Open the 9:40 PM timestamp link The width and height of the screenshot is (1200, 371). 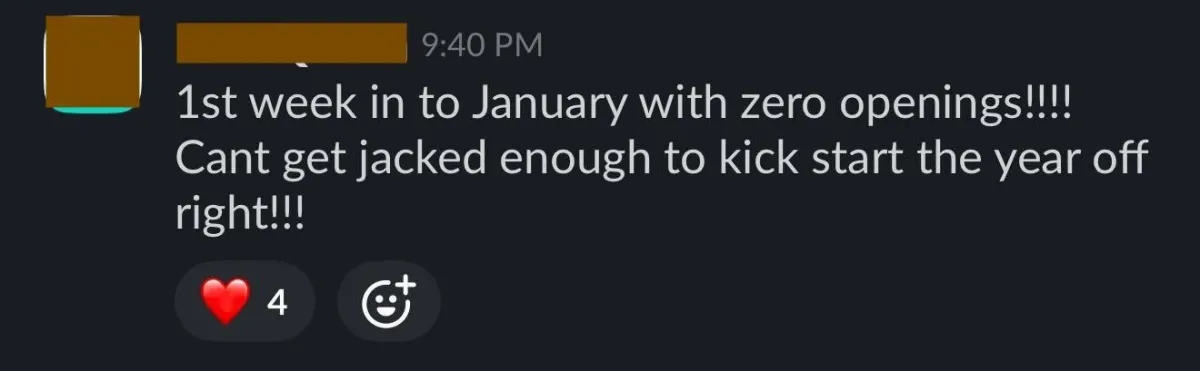482,44
